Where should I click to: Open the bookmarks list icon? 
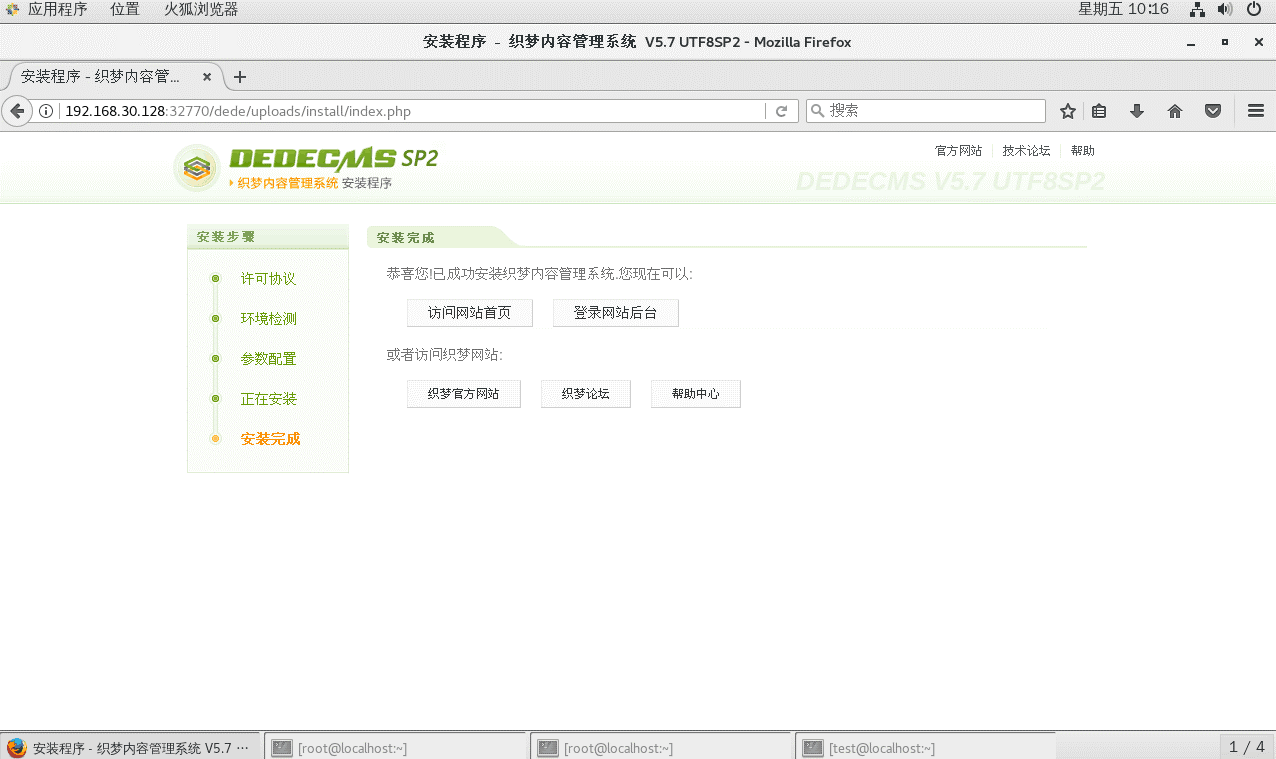[1099, 111]
